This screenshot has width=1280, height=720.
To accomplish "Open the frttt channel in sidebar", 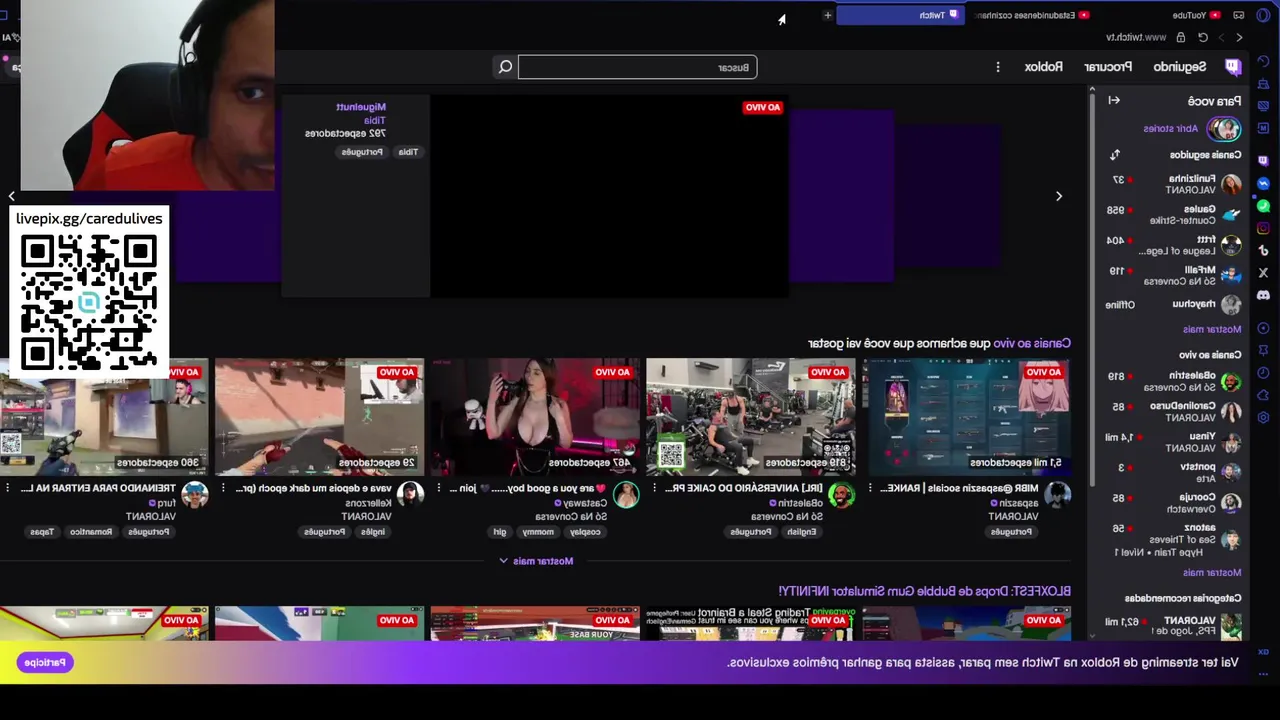I will click(1172, 245).
